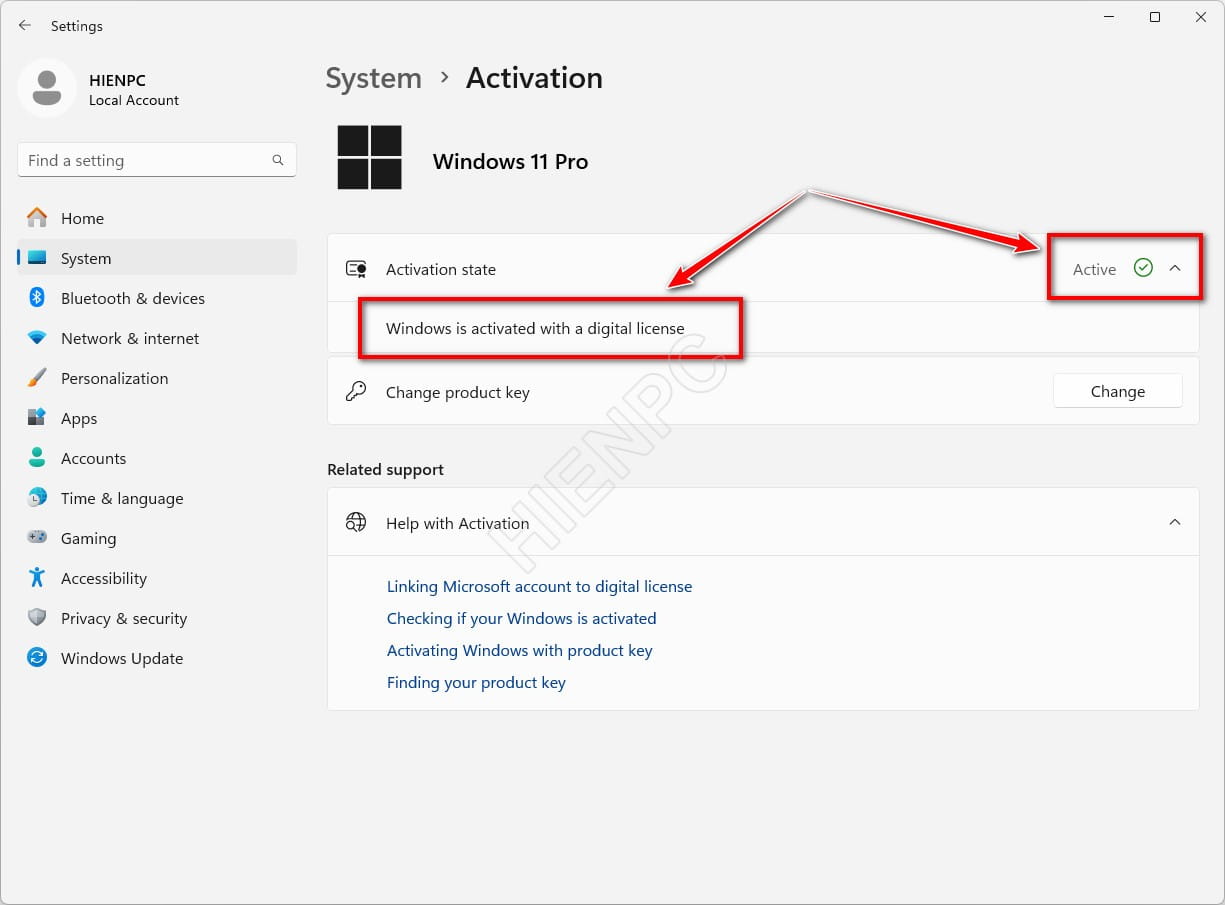The image size is (1225, 905).
Task: Go to Time & language settings
Action: pos(157,498)
